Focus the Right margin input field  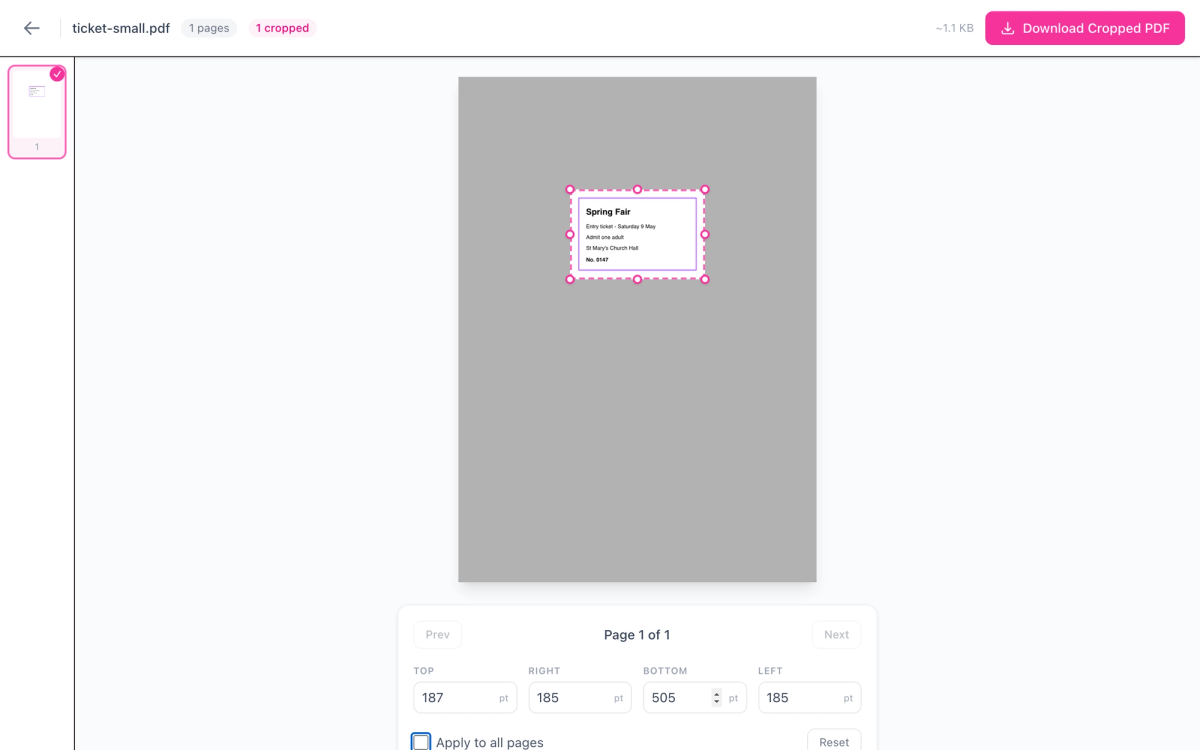(x=580, y=697)
